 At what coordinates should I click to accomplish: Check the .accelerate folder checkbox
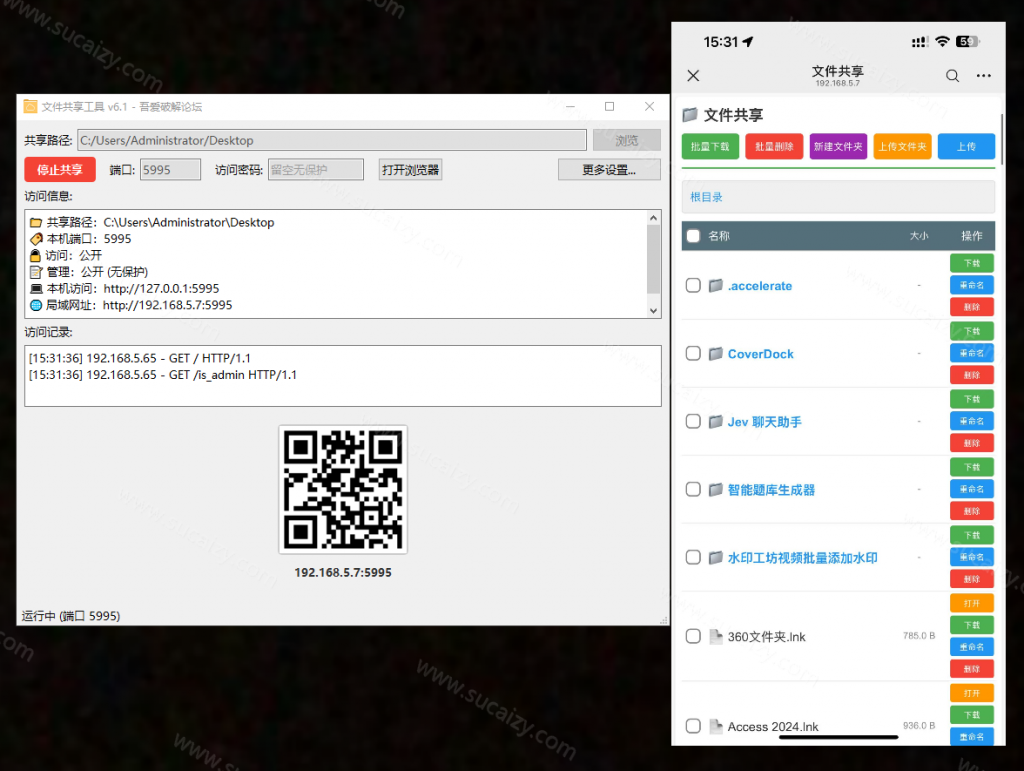click(693, 285)
